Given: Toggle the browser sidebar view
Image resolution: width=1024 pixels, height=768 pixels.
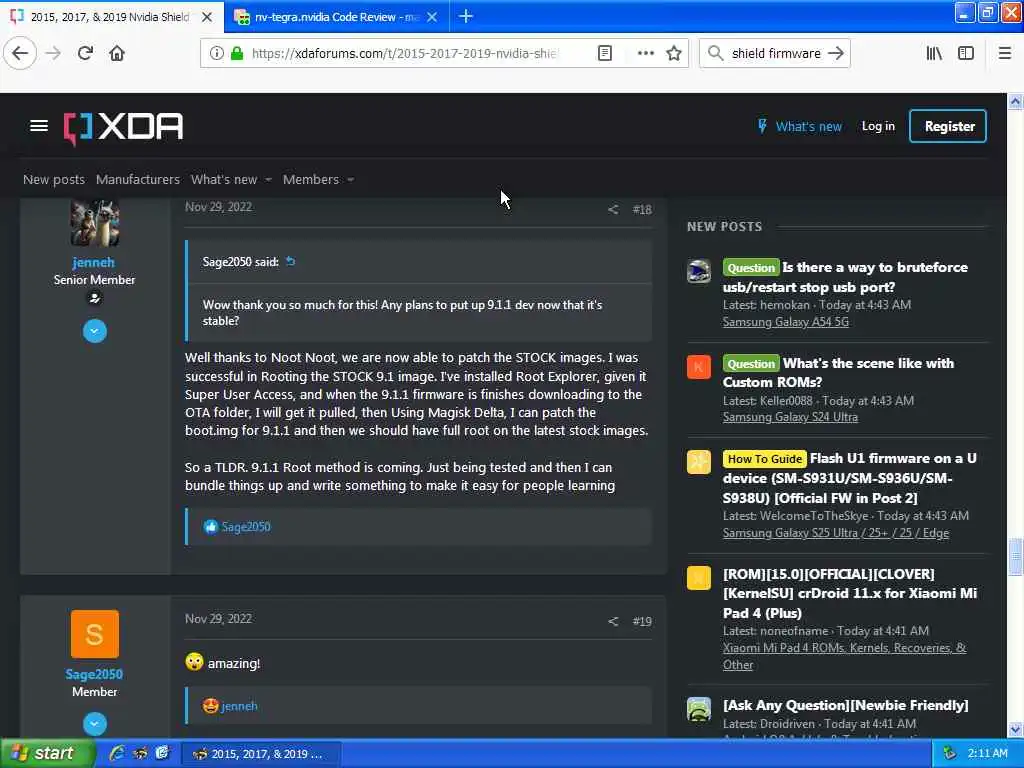Looking at the screenshot, I should tap(966, 54).
